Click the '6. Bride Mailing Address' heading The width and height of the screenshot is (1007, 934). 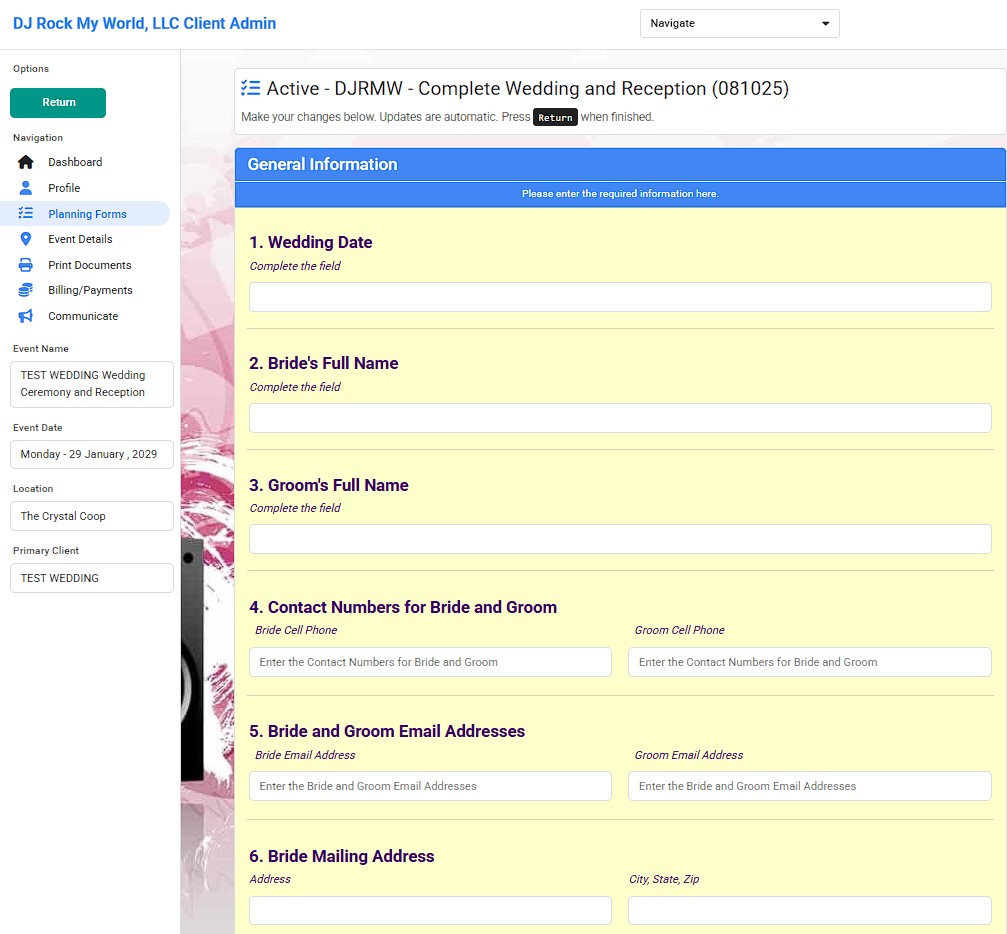click(342, 856)
